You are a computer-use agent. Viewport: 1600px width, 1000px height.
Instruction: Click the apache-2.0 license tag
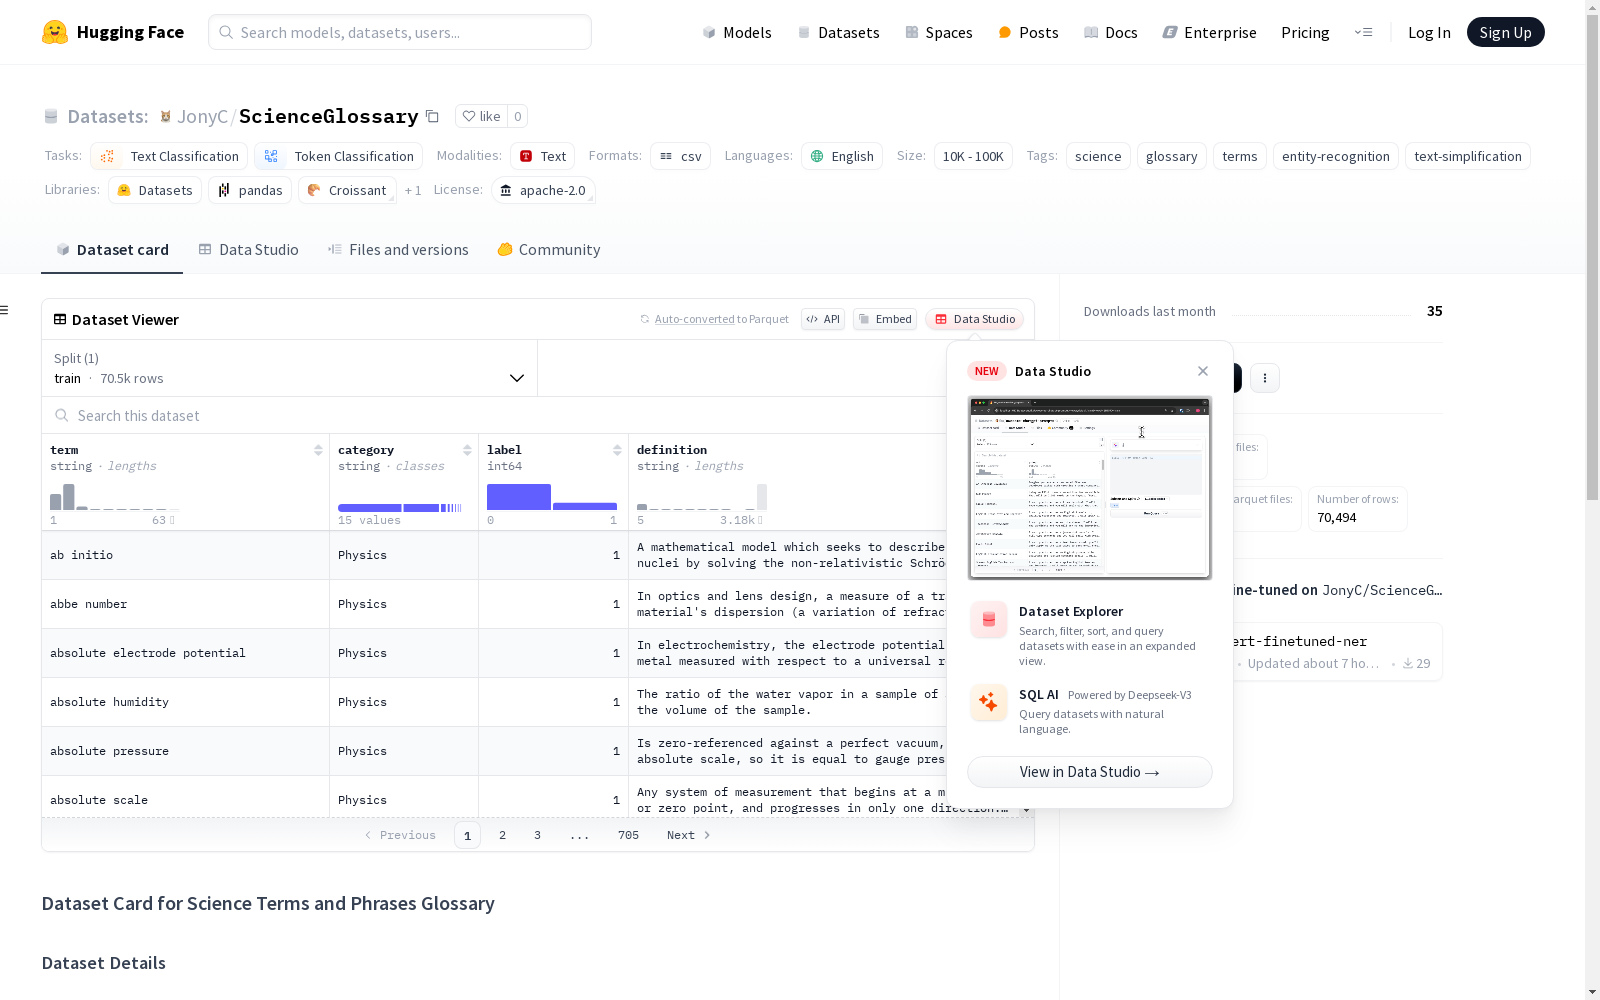point(543,190)
